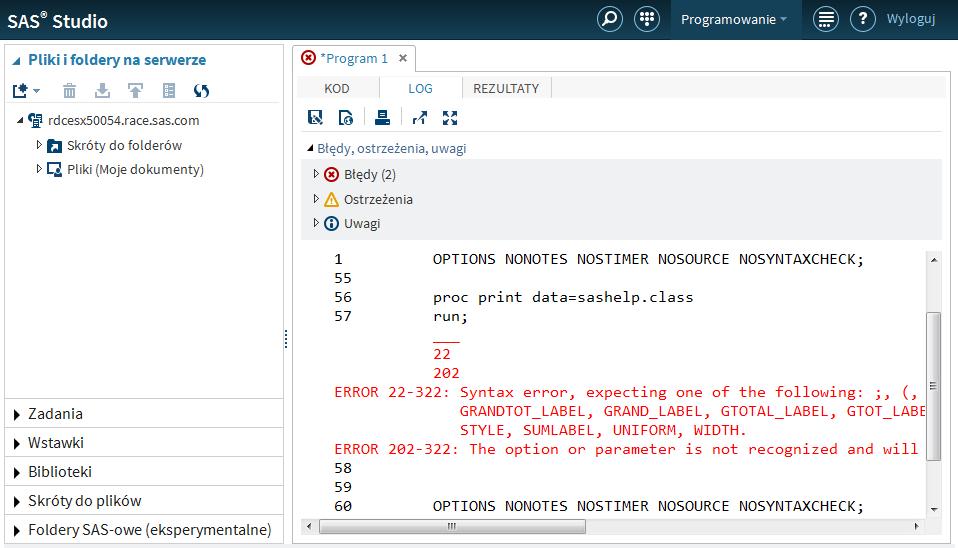The height and width of the screenshot is (548, 958).
Task: Switch to the LOG tab
Action: [x=420, y=89]
